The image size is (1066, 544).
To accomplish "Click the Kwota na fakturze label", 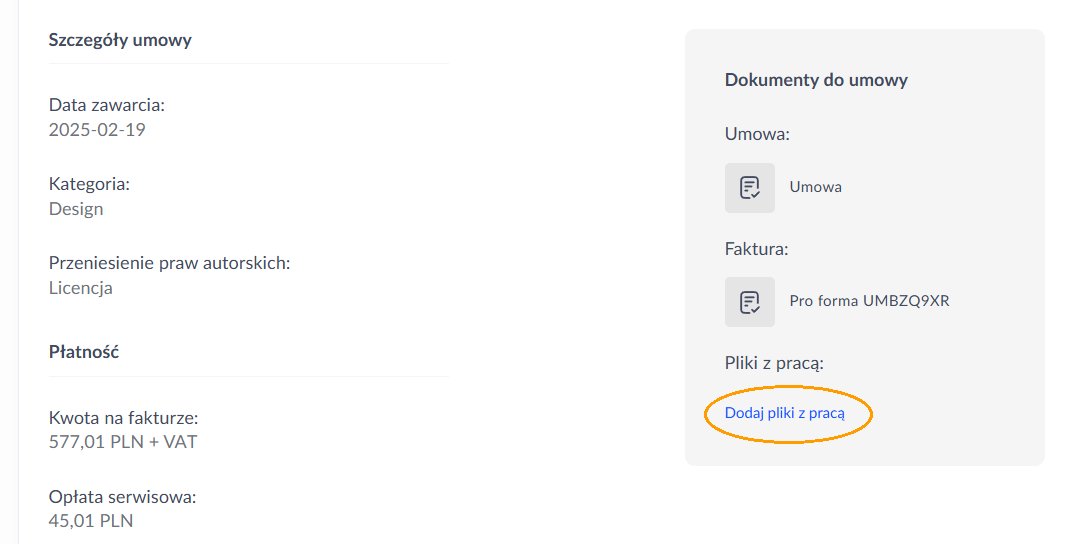I will coord(123,418).
